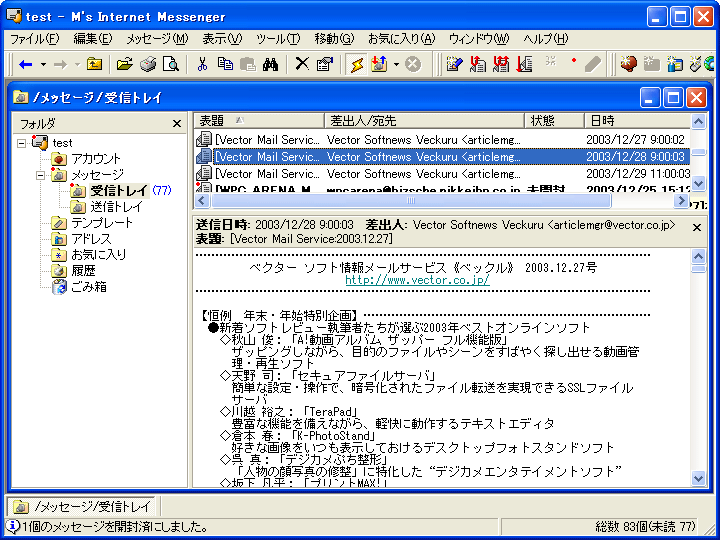Click the Open folder toolbar icon

(x=124, y=65)
